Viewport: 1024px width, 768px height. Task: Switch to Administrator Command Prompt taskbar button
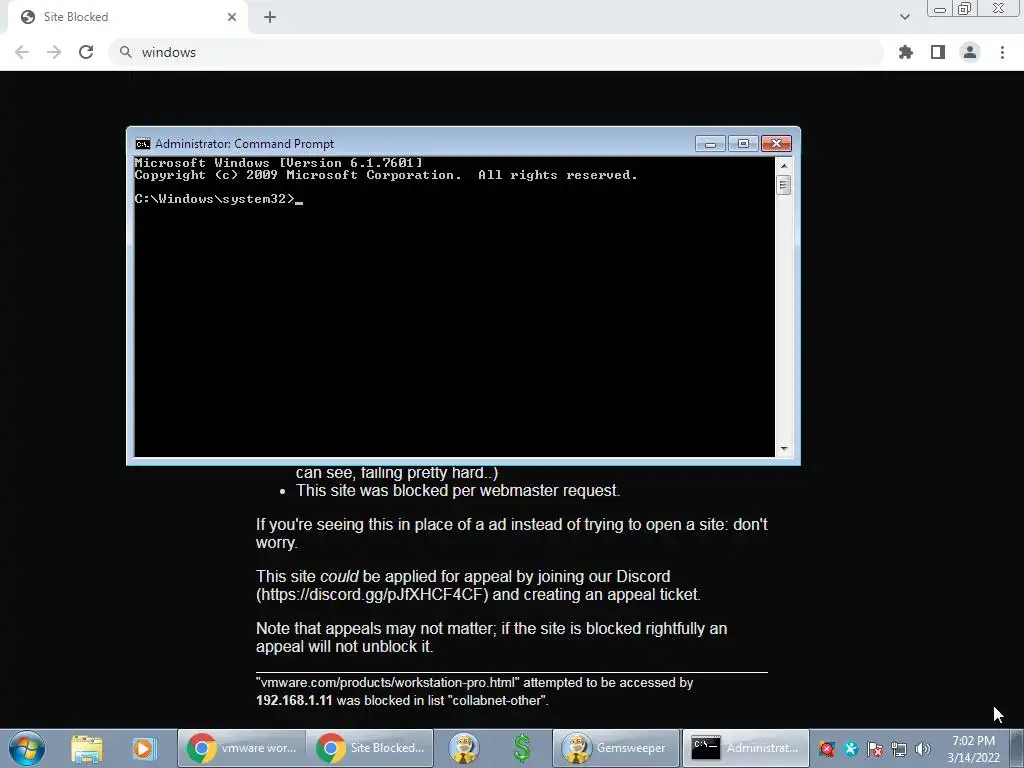point(745,748)
